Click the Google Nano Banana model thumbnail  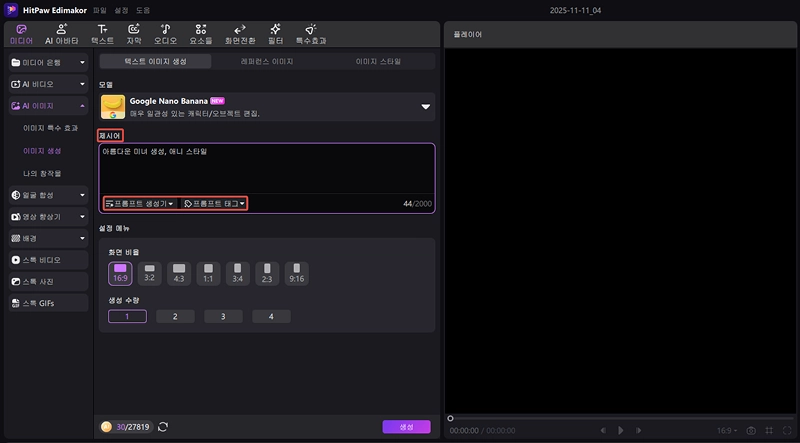[x=113, y=107]
